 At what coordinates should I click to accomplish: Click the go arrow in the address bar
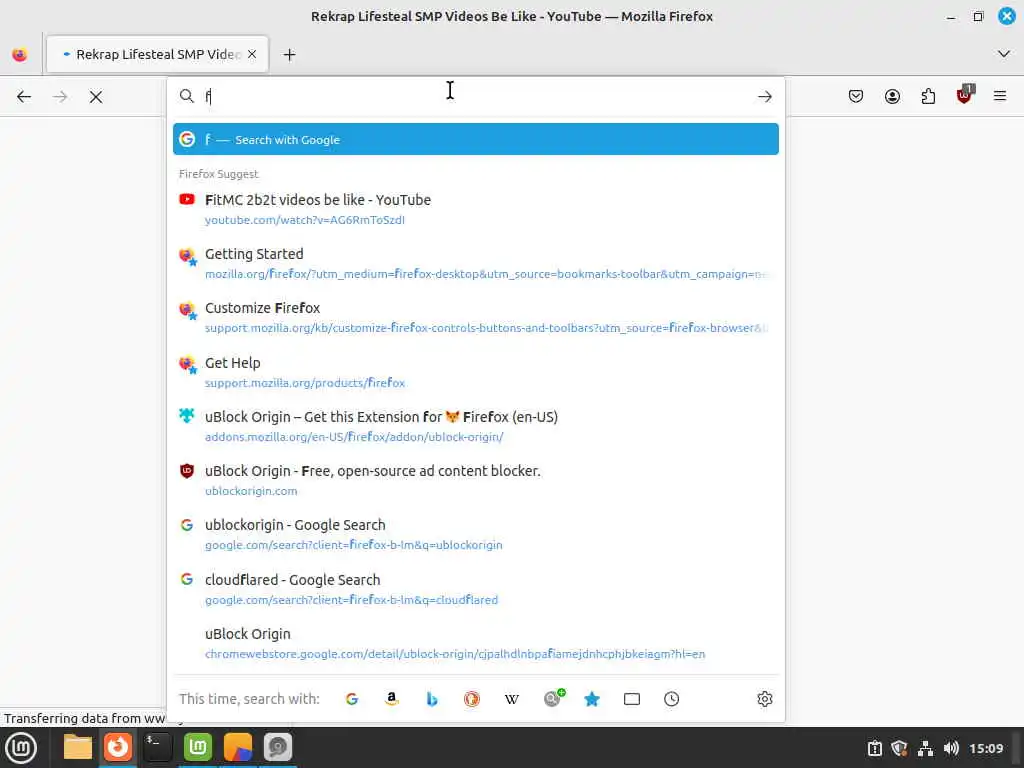pos(765,97)
